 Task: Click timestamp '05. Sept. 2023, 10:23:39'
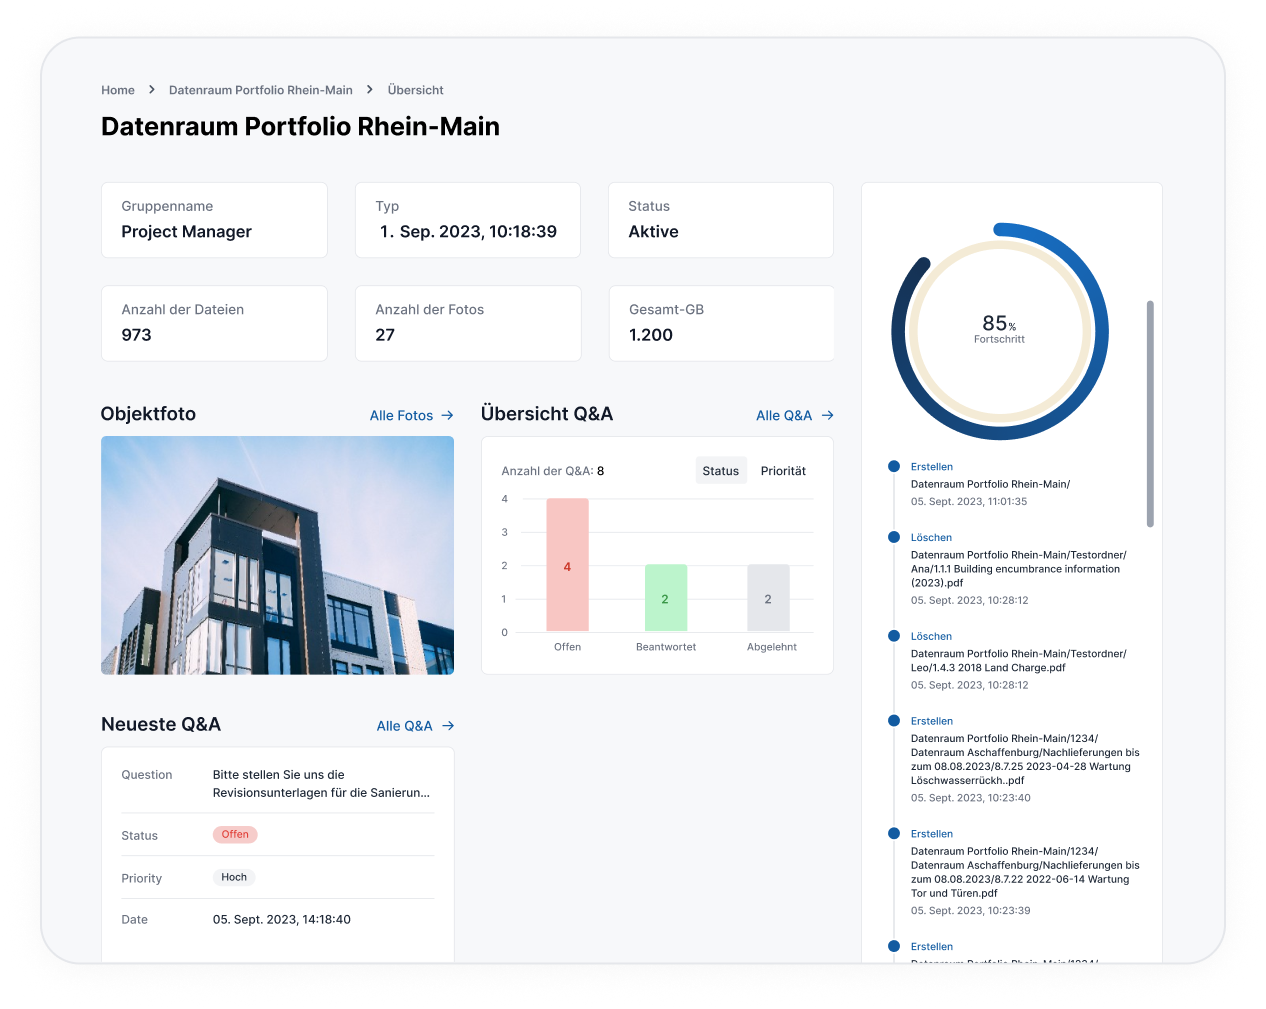click(x=970, y=911)
